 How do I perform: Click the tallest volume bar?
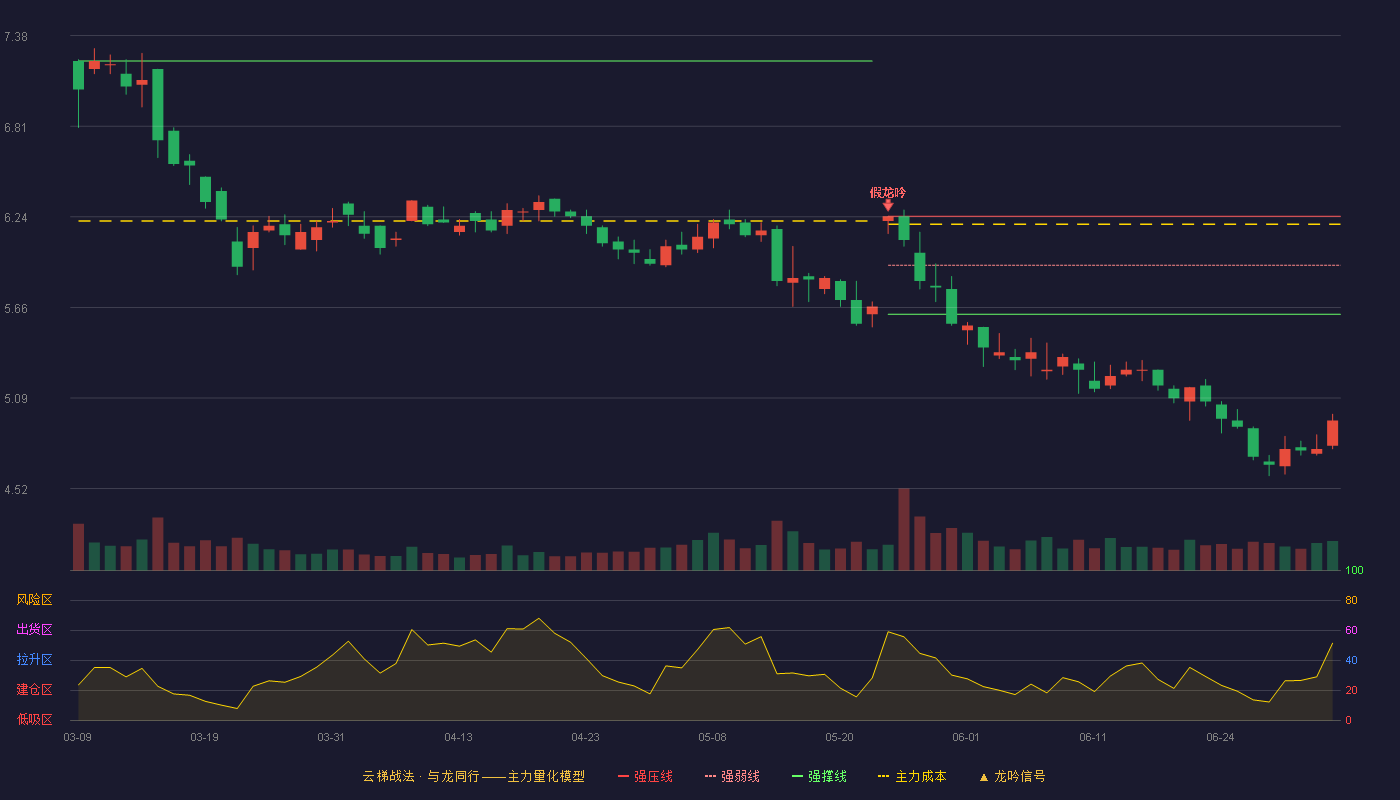pos(904,529)
